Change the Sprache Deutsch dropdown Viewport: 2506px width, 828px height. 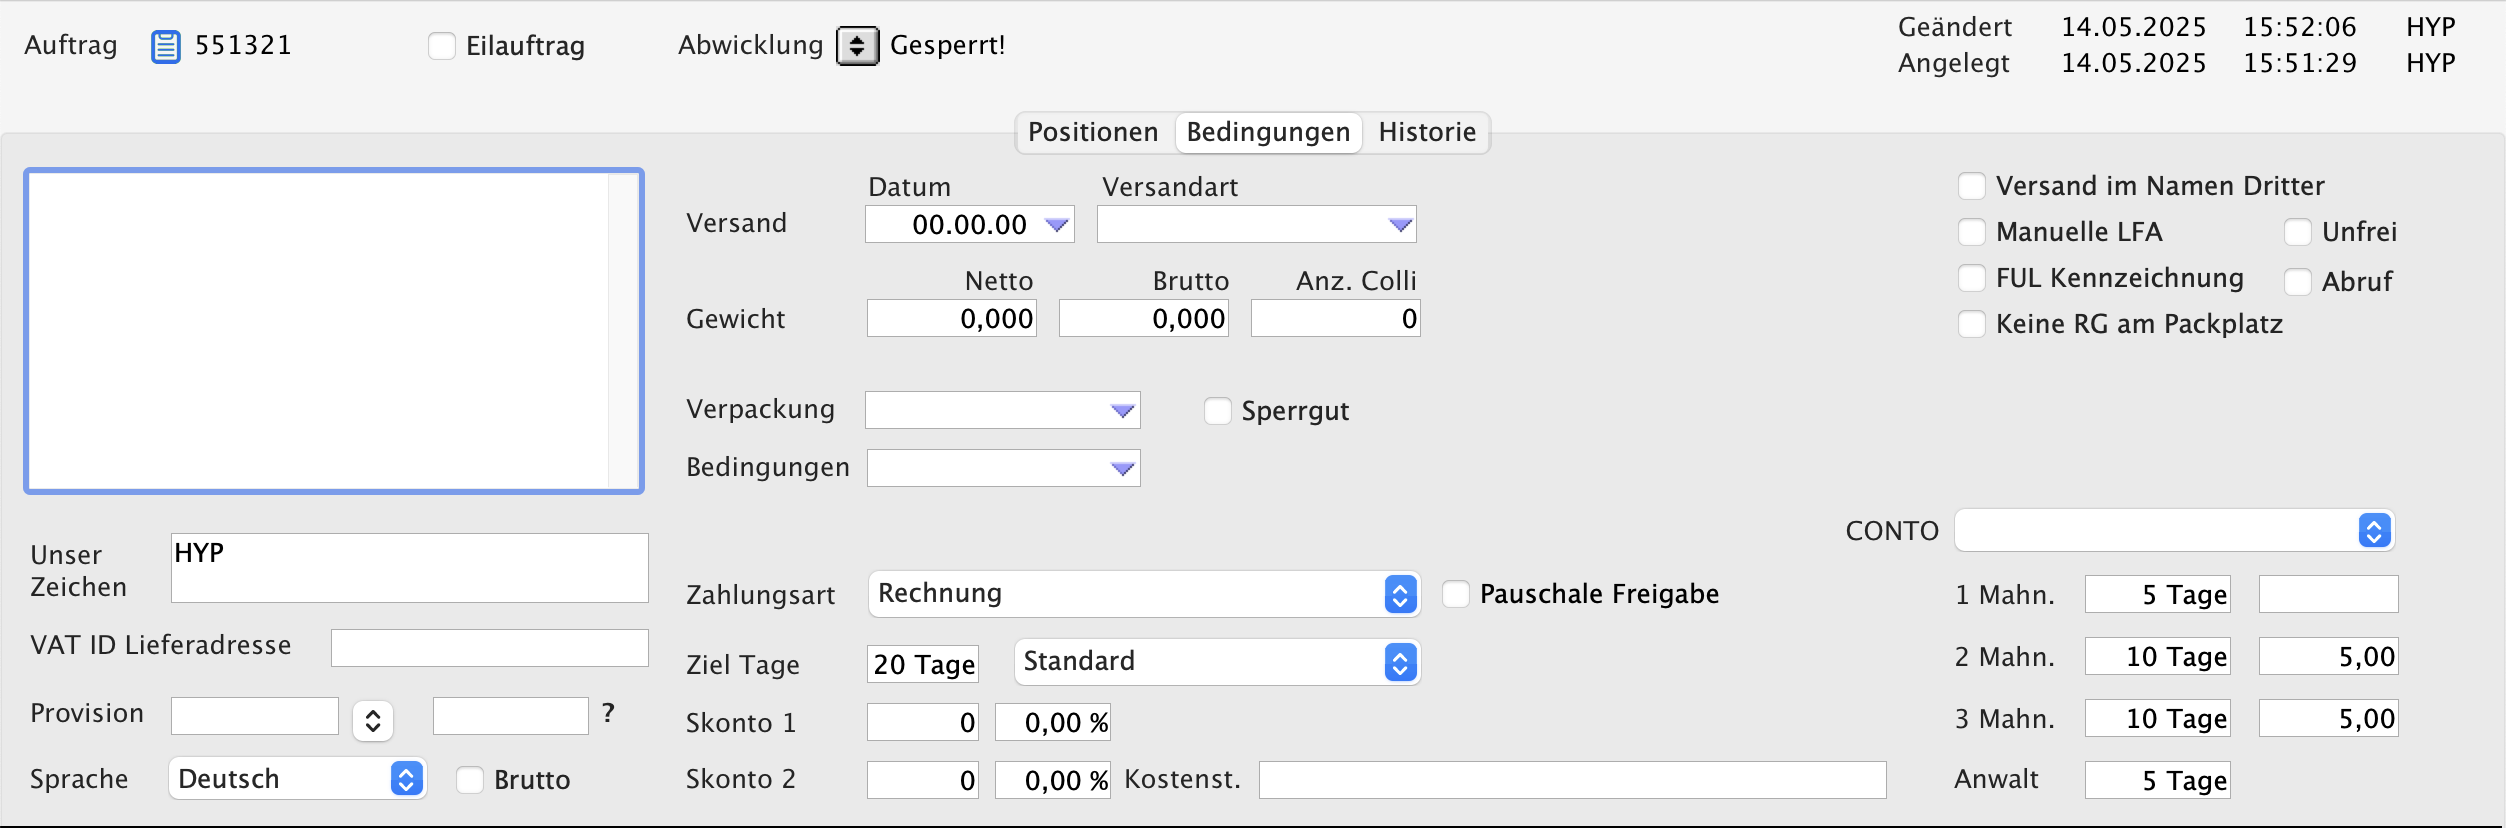405,779
